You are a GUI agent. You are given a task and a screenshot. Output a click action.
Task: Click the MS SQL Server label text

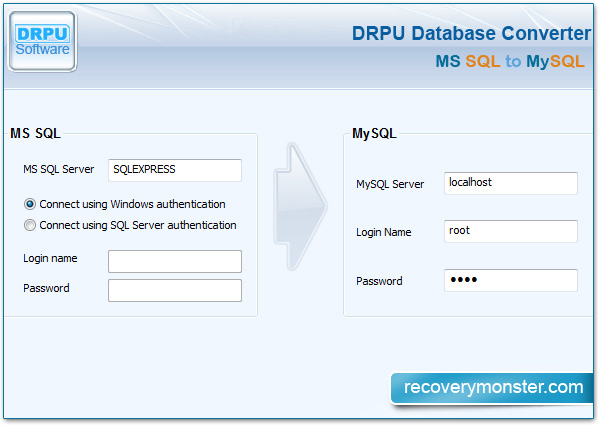point(58,169)
